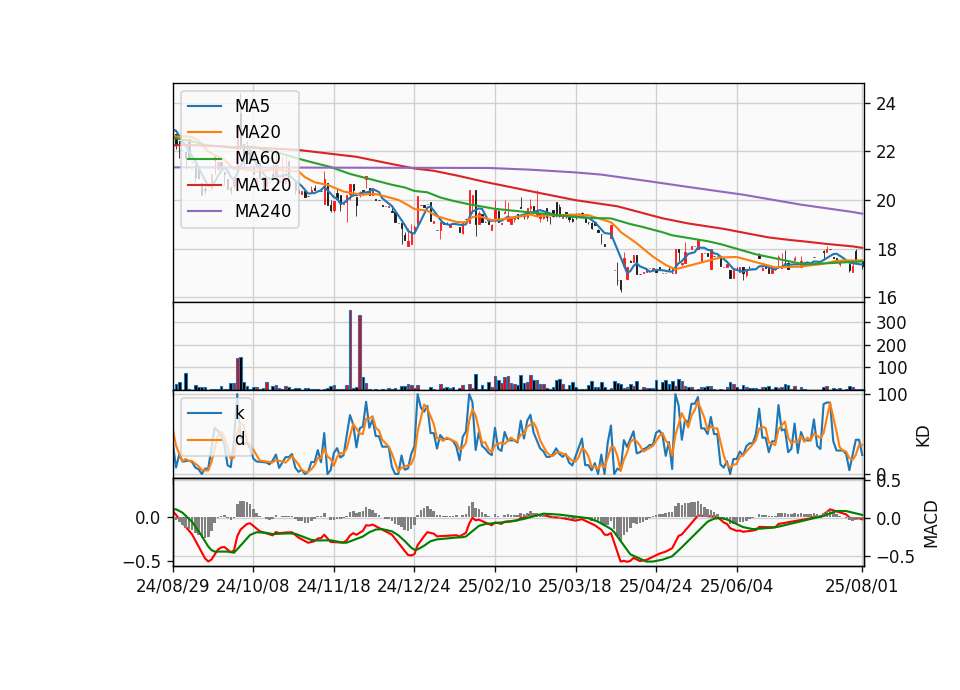This screenshot has height=690, width=960.
Task: Click the 24/11/18 date axis label
Action: click(334, 586)
